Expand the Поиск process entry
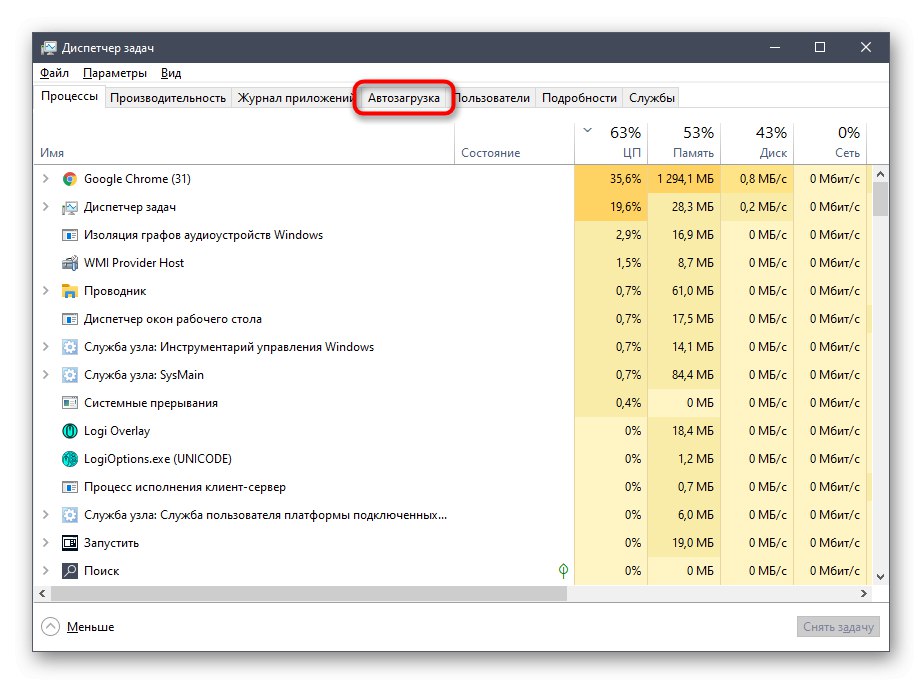Screen dimensions: 922x684 (x=45, y=571)
